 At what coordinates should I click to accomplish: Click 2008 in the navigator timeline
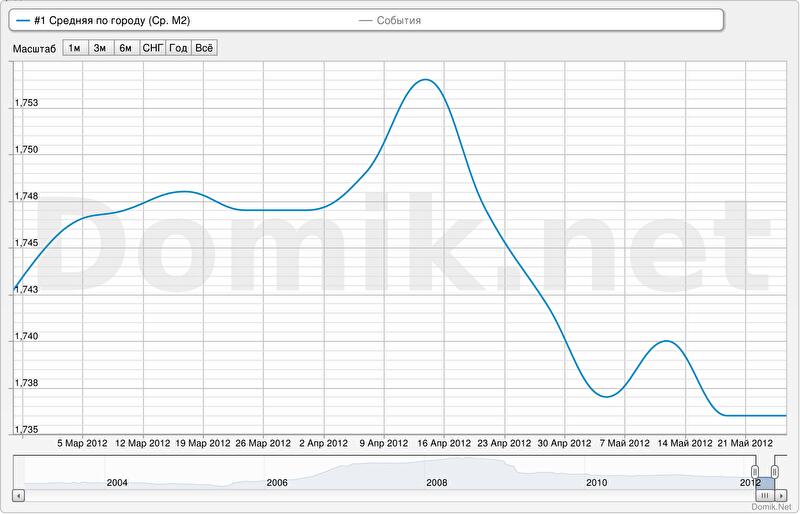[x=437, y=482]
